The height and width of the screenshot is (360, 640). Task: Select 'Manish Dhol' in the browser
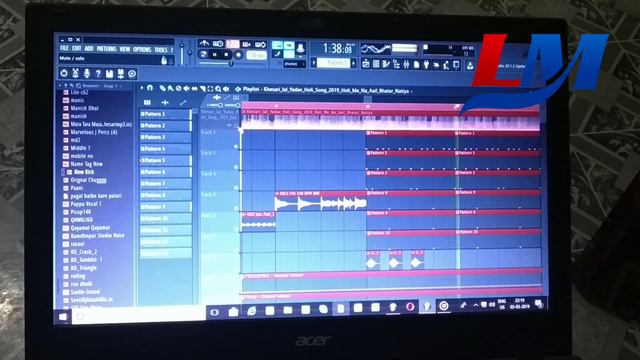84,108
